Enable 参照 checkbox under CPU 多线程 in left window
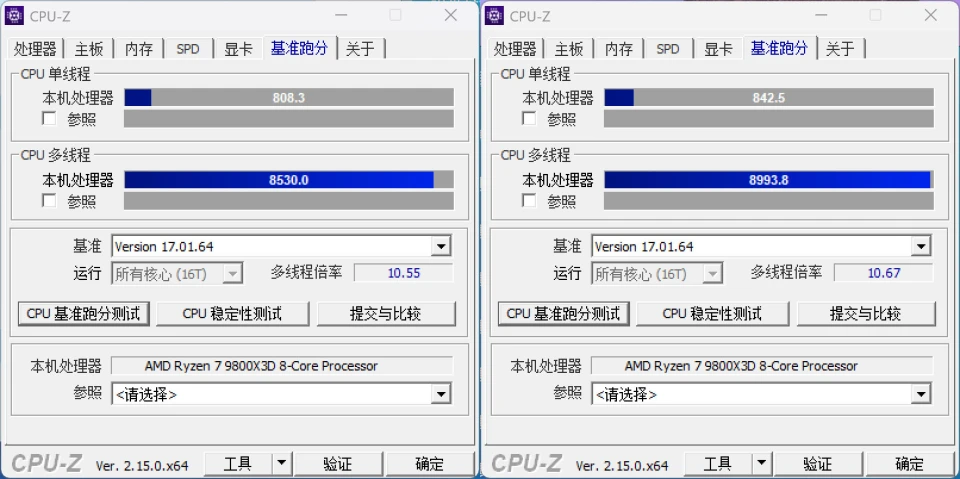The width and height of the screenshot is (960, 479). coord(49,200)
